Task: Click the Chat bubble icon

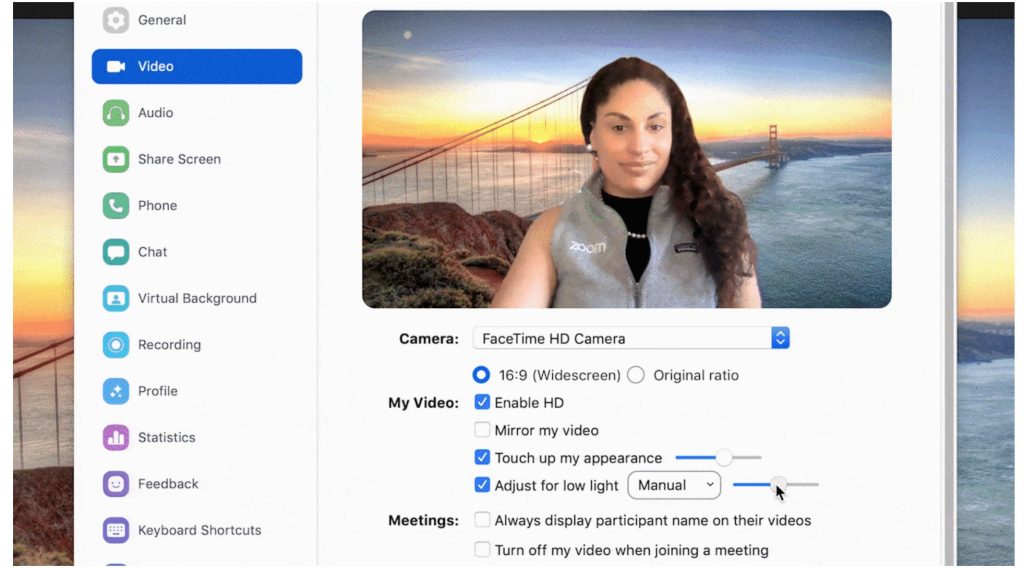Action: pos(116,252)
